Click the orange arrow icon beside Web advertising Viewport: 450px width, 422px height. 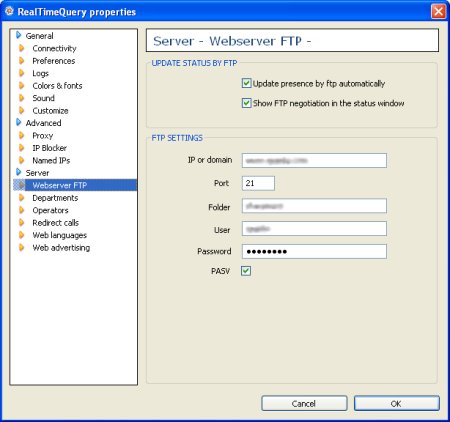point(22,247)
